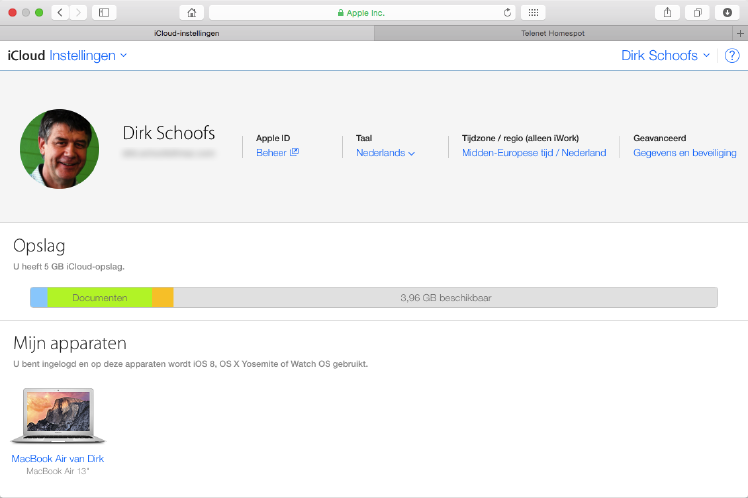Click the blue storage bar segment
Image resolution: width=748 pixels, height=498 pixels.
pos(39,298)
